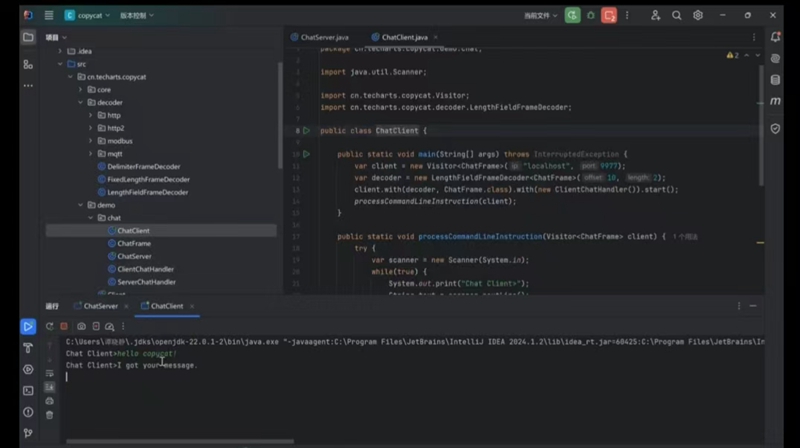Open the shield Coverage tool window icon

tap(775, 129)
